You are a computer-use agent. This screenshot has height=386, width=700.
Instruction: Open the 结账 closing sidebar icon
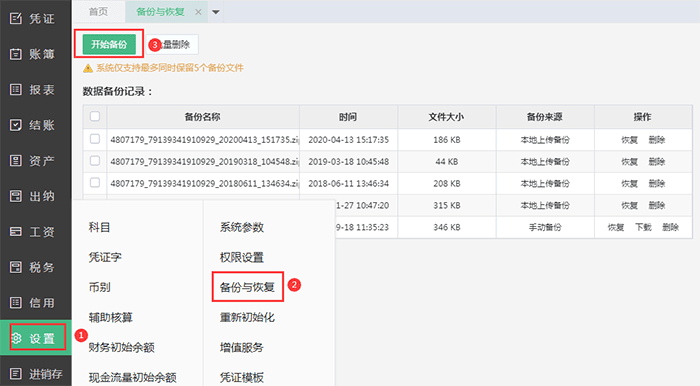point(16,125)
